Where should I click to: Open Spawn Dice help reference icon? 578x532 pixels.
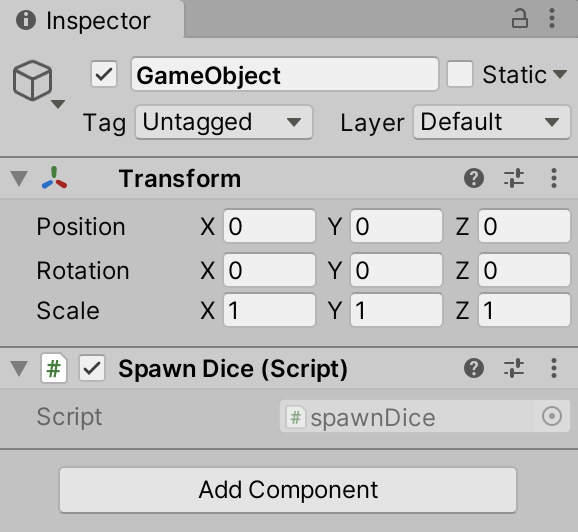pyautogui.click(x=474, y=368)
